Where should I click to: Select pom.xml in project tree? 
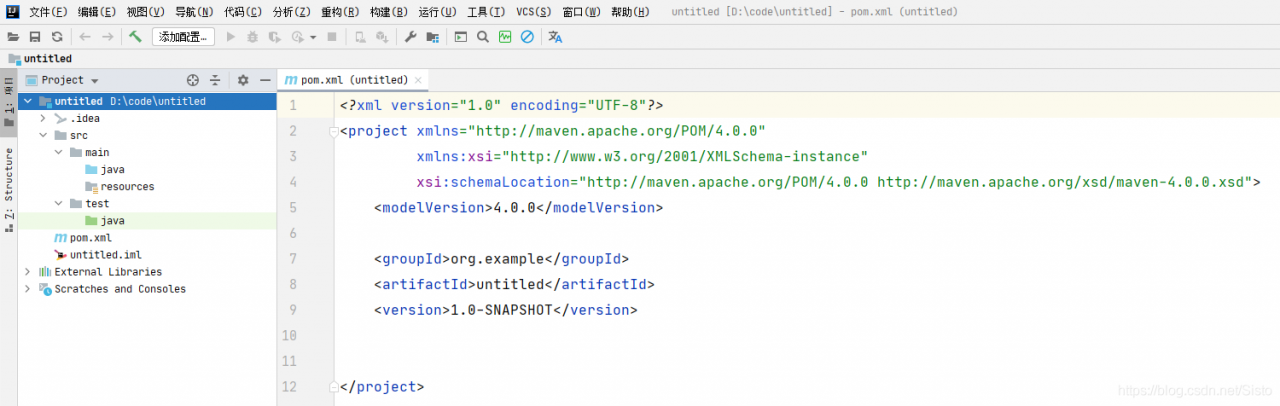(x=83, y=237)
